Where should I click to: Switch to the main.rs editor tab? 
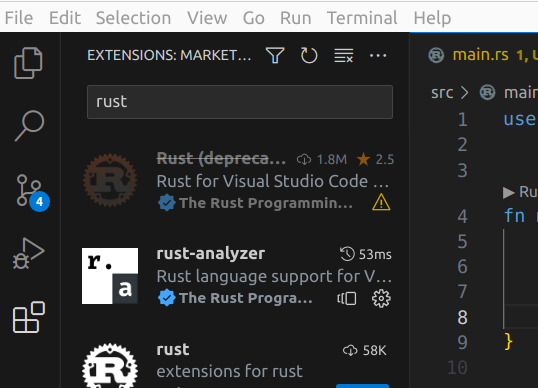point(482,55)
